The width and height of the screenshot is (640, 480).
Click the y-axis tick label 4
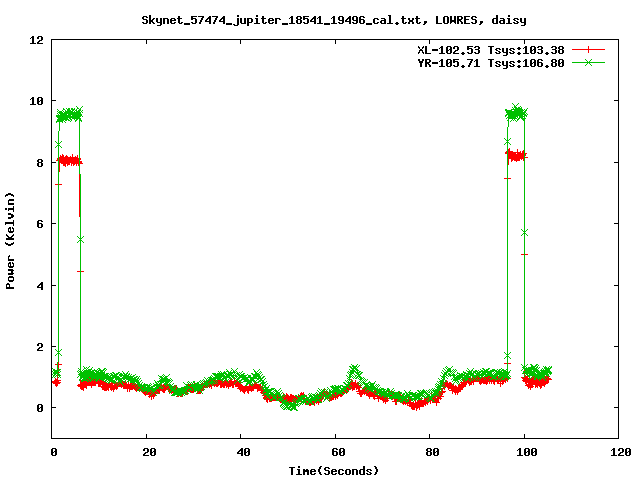(40, 286)
